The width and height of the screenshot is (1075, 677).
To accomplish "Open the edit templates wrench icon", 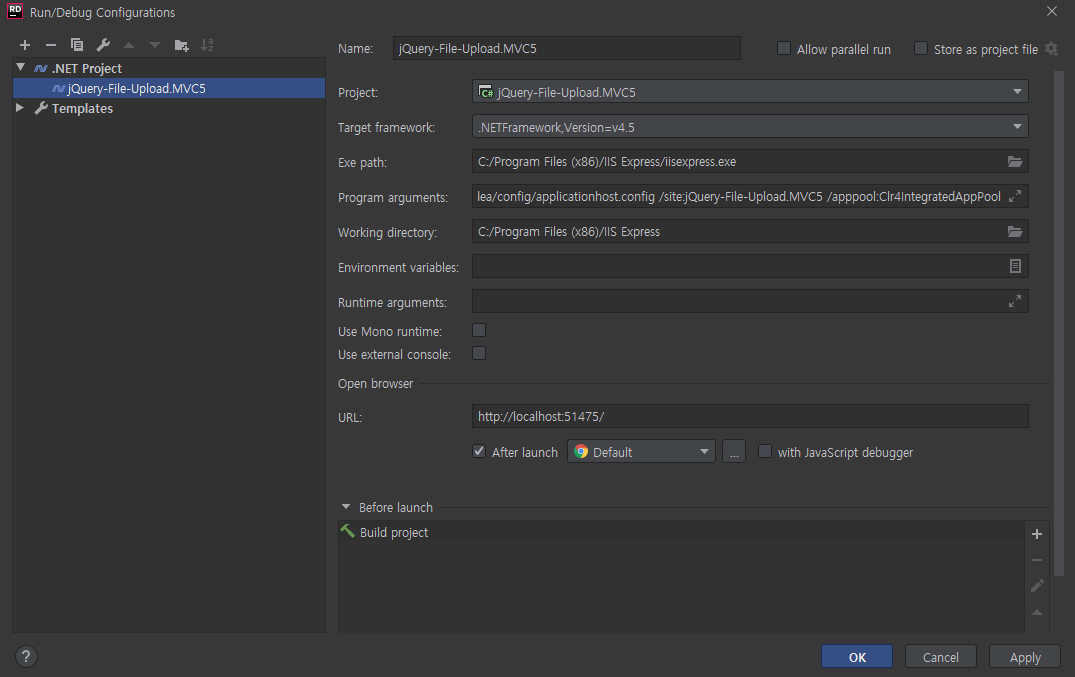I will click(x=103, y=45).
